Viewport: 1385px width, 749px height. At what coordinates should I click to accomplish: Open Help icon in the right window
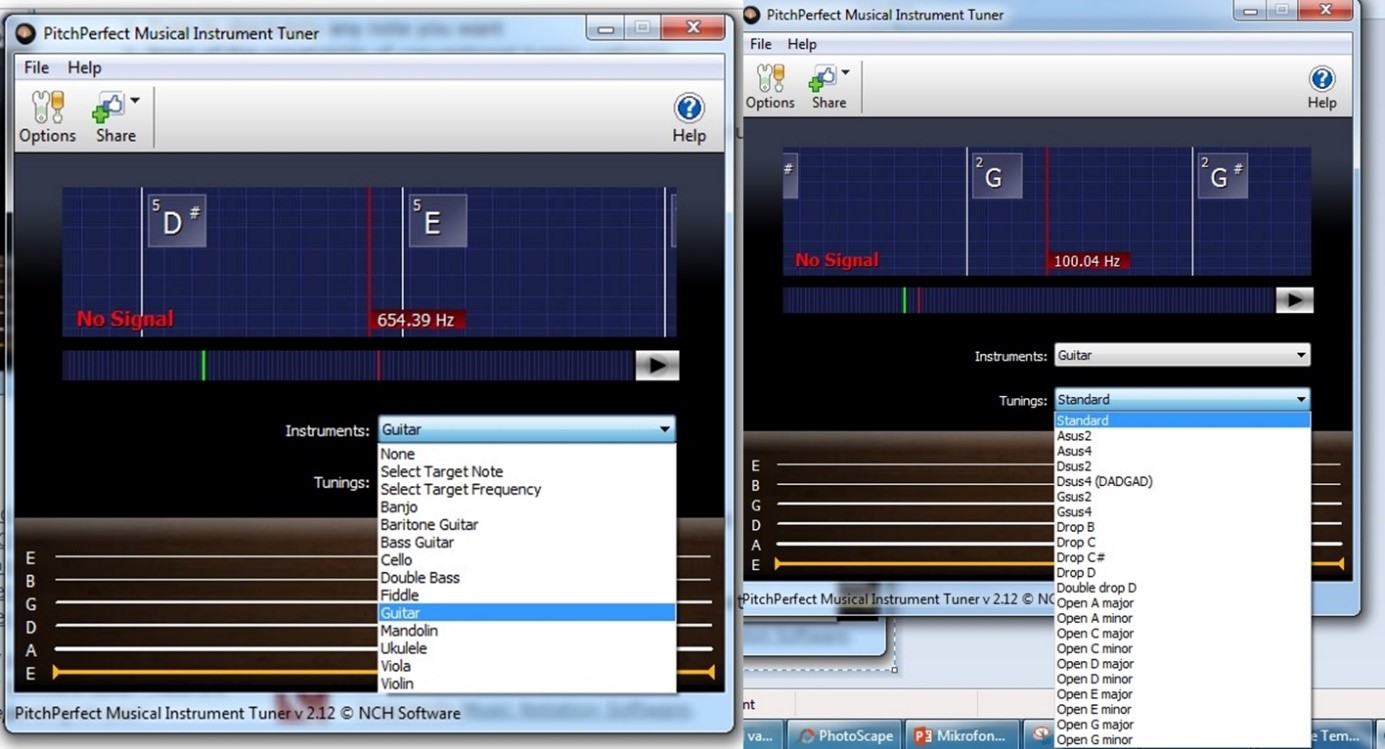(x=1321, y=86)
